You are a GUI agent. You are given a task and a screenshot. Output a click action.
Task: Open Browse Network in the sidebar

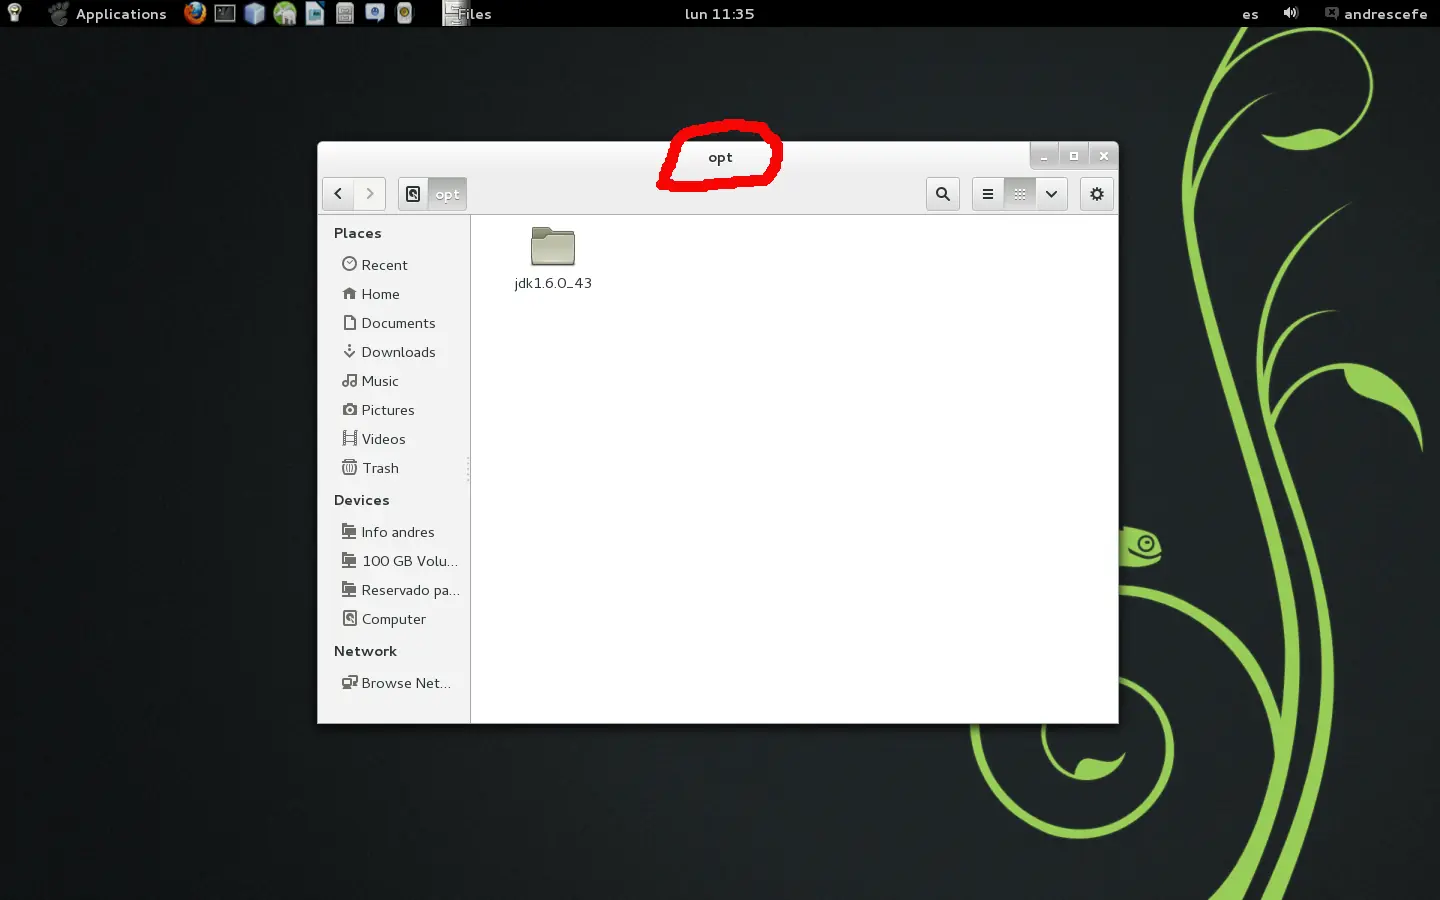click(x=395, y=683)
